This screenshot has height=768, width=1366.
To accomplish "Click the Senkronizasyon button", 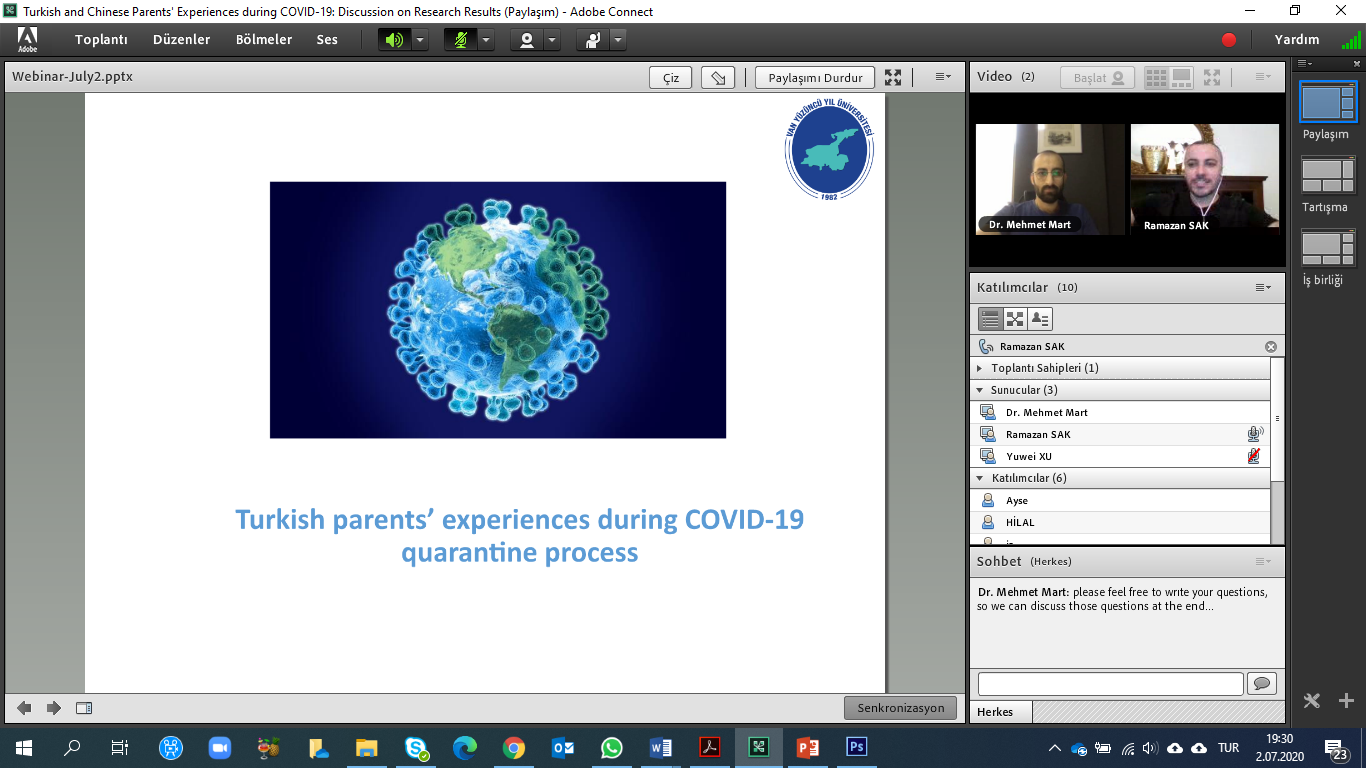I will [x=900, y=708].
